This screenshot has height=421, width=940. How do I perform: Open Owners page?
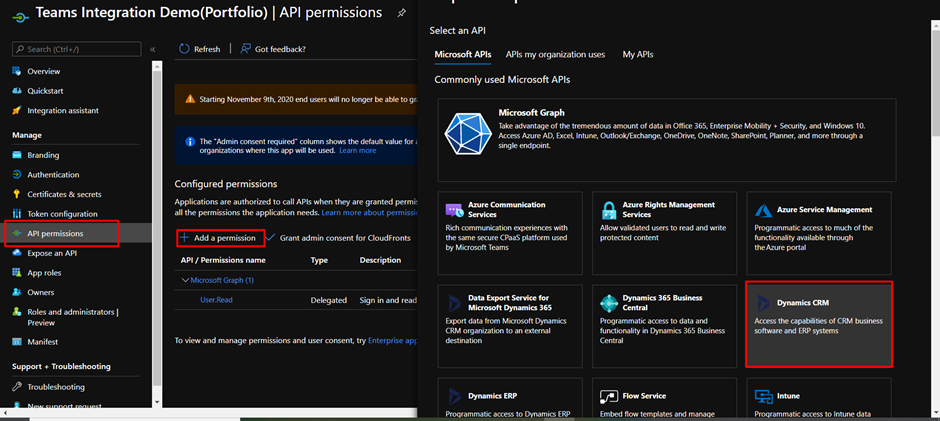41,293
